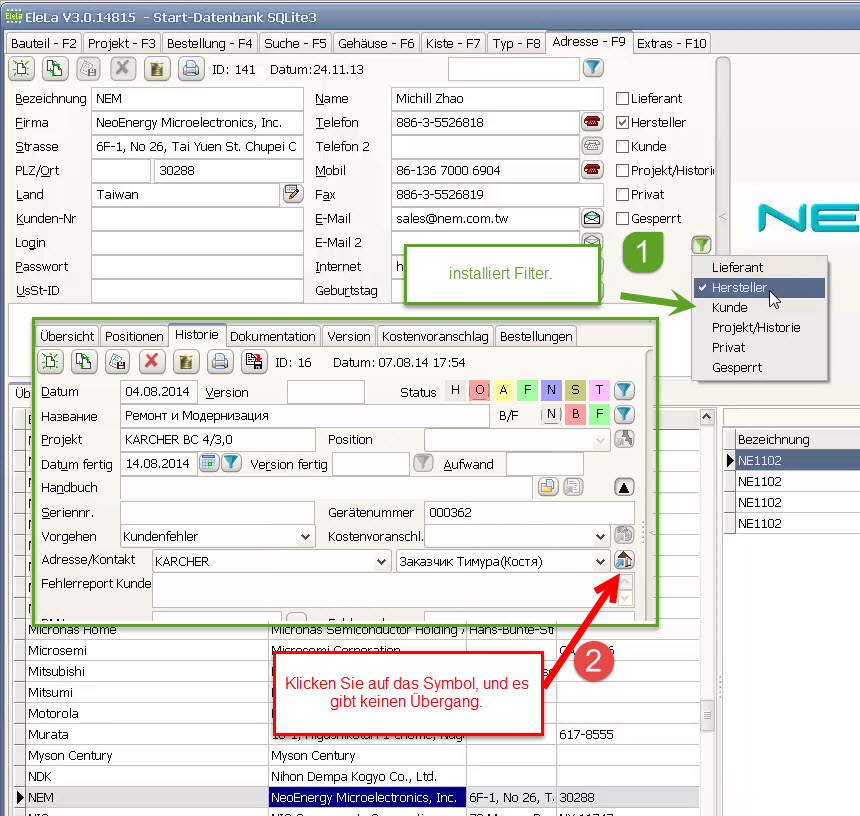Click the print icon beside ID: 141
Viewport: 860px width, 816px height.
coord(190,69)
